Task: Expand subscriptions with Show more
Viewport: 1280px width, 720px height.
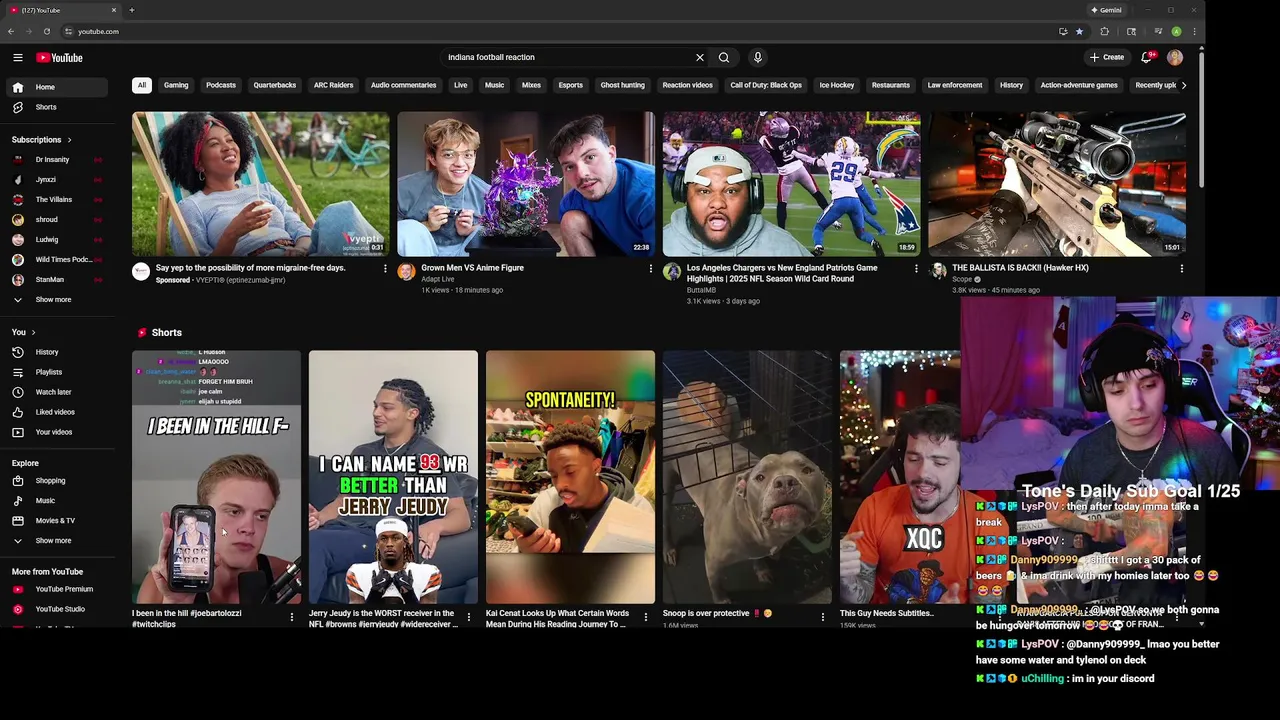Action: (55, 300)
